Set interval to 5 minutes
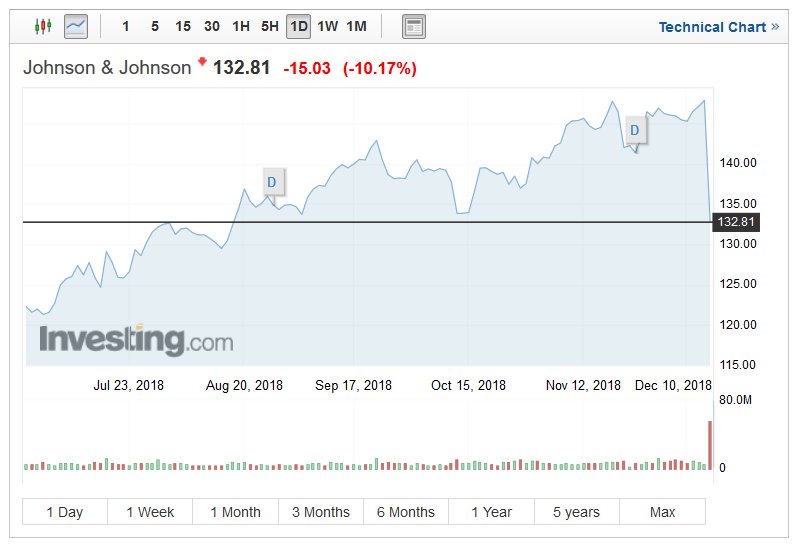Image resolution: width=797 pixels, height=545 pixels. pos(155,26)
